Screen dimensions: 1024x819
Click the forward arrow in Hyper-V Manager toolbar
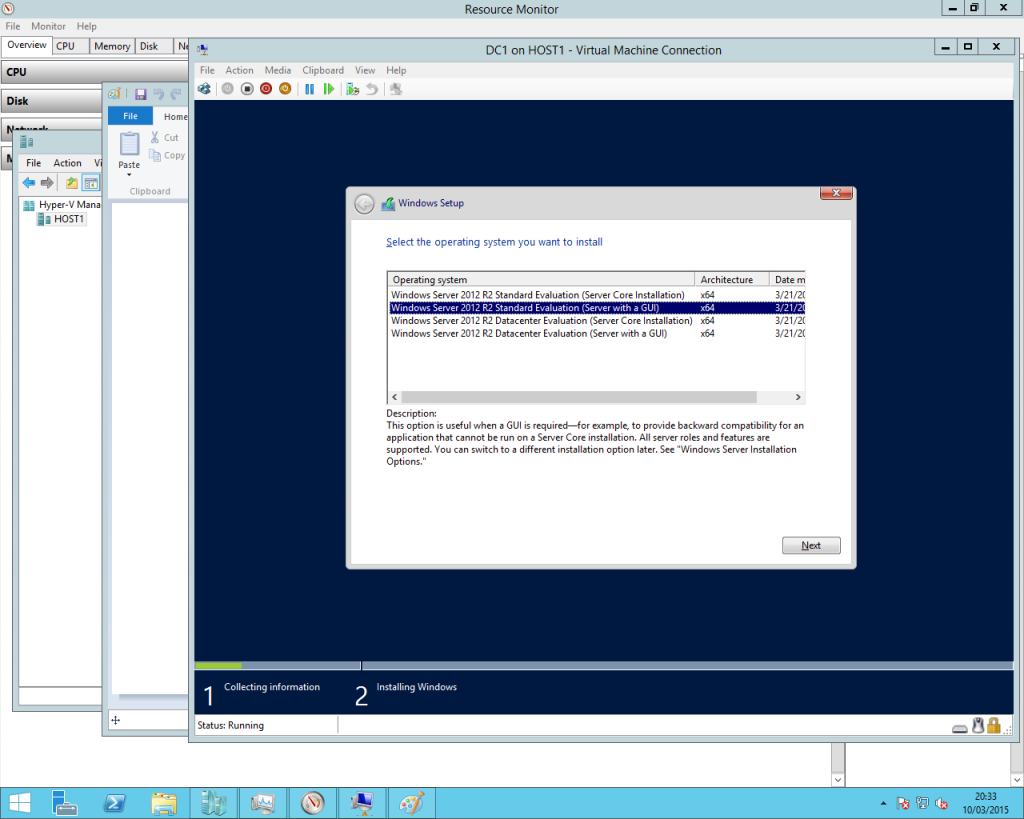point(47,183)
